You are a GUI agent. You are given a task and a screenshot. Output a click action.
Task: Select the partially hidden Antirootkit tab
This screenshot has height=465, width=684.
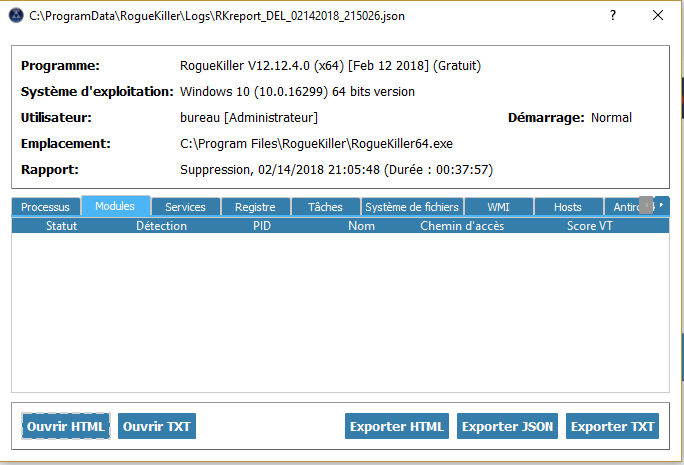(x=623, y=207)
